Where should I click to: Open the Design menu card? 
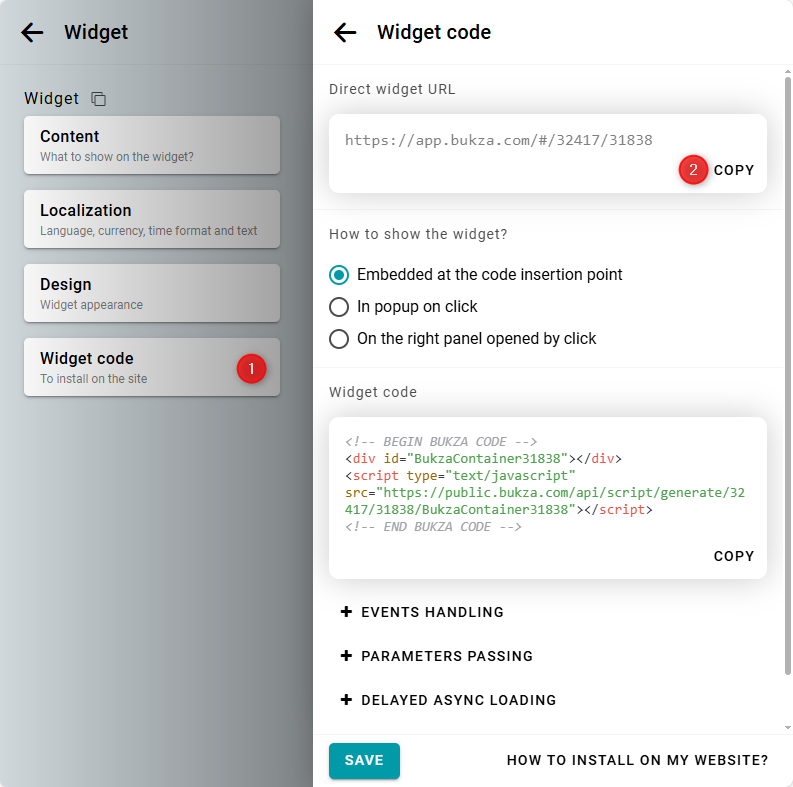pos(152,293)
